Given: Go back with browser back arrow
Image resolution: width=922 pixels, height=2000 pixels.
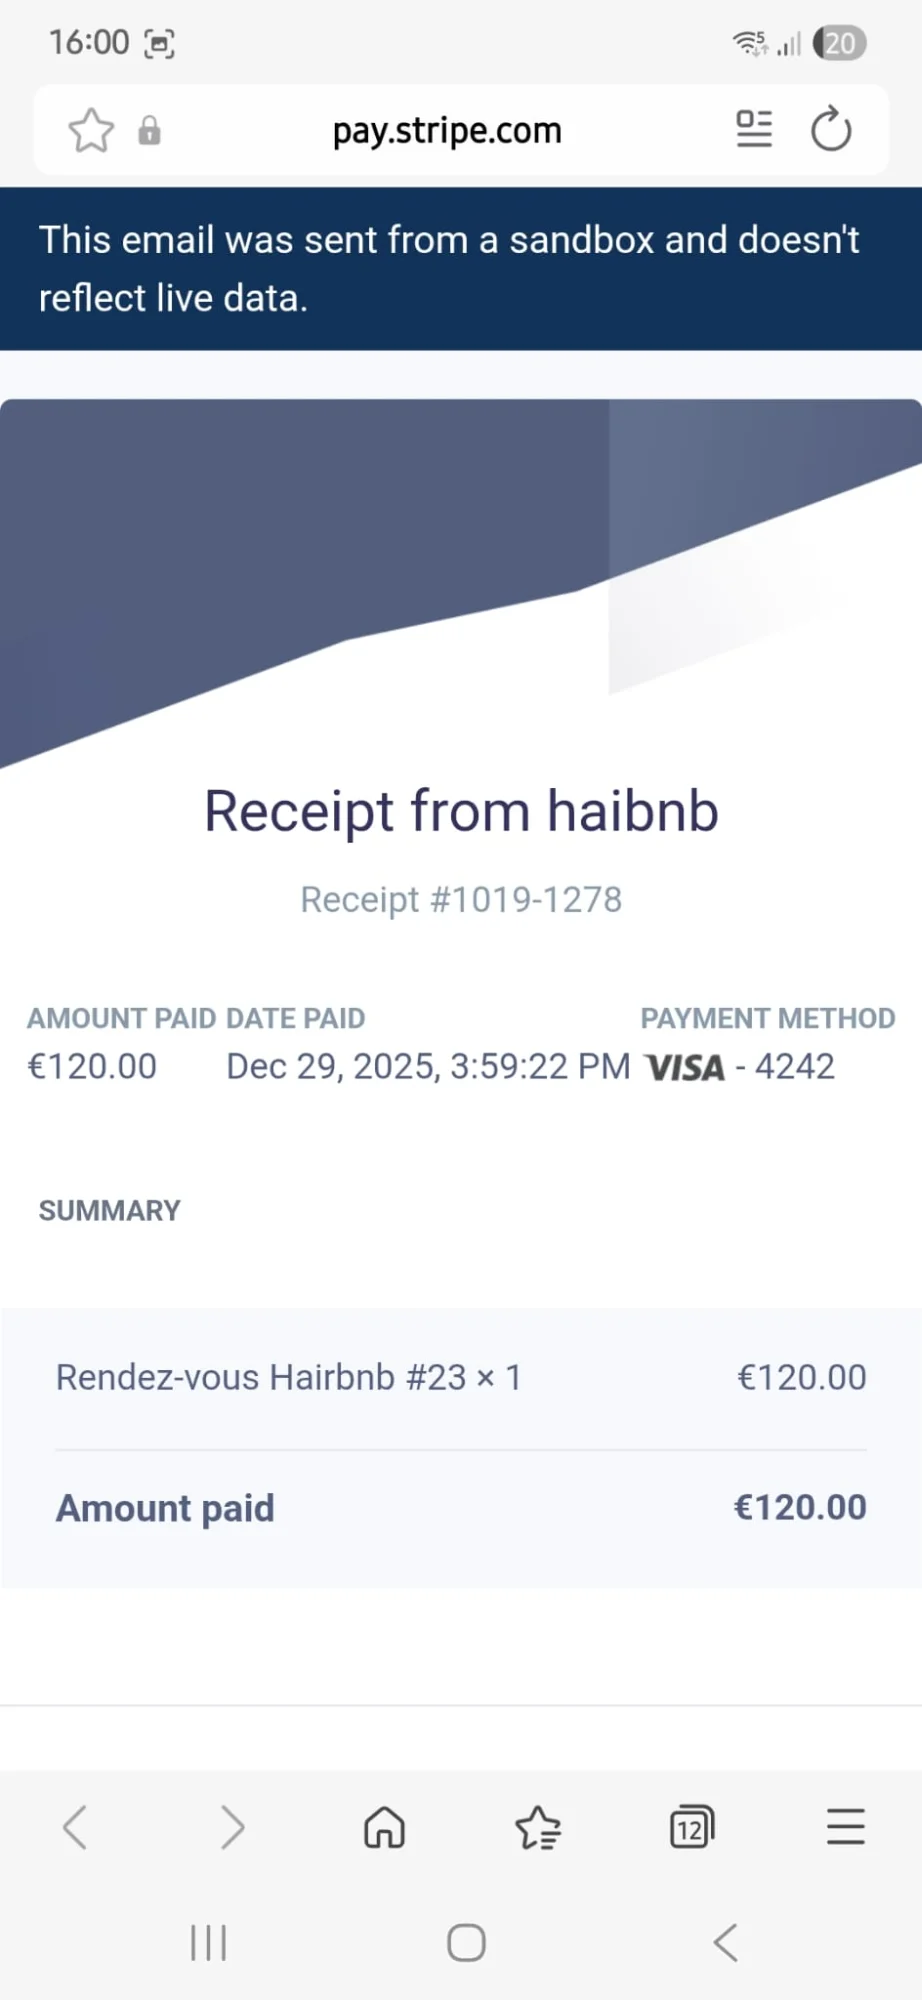Looking at the screenshot, I should click(x=76, y=1827).
